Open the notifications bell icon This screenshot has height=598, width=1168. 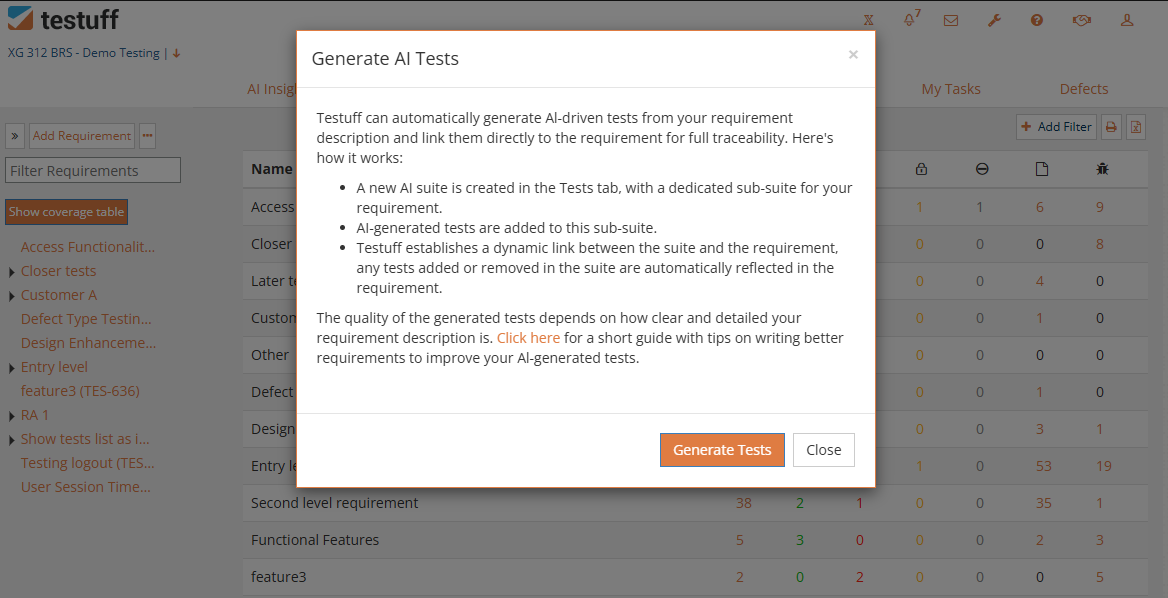coord(910,20)
